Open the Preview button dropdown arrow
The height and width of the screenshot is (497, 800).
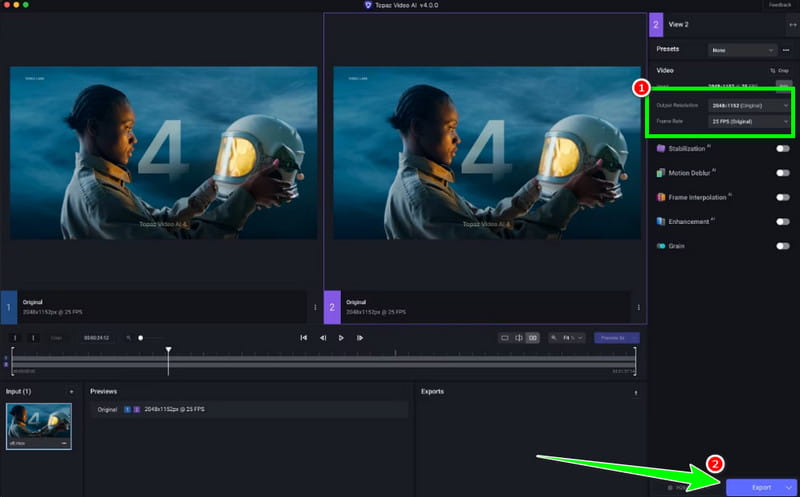pyautogui.click(x=635, y=338)
